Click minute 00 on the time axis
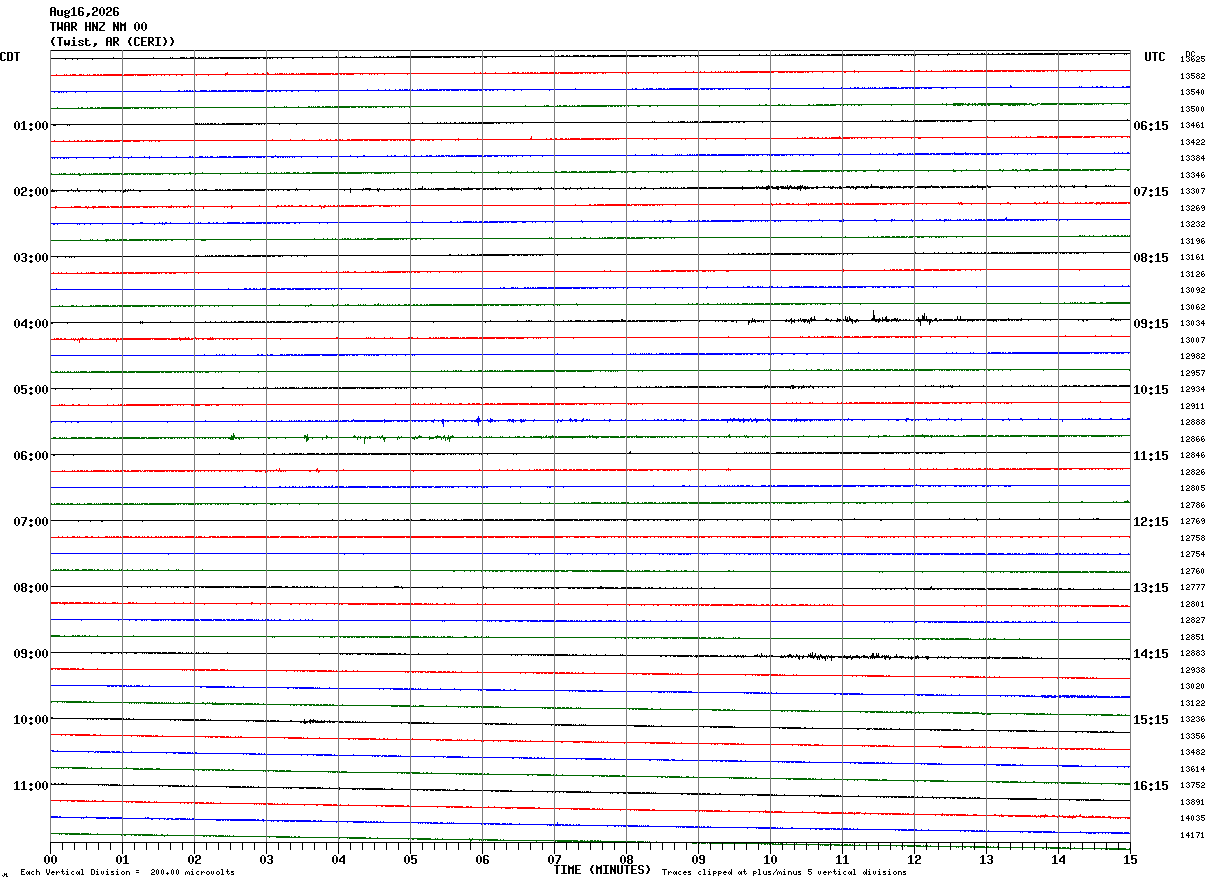 click(x=50, y=860)
